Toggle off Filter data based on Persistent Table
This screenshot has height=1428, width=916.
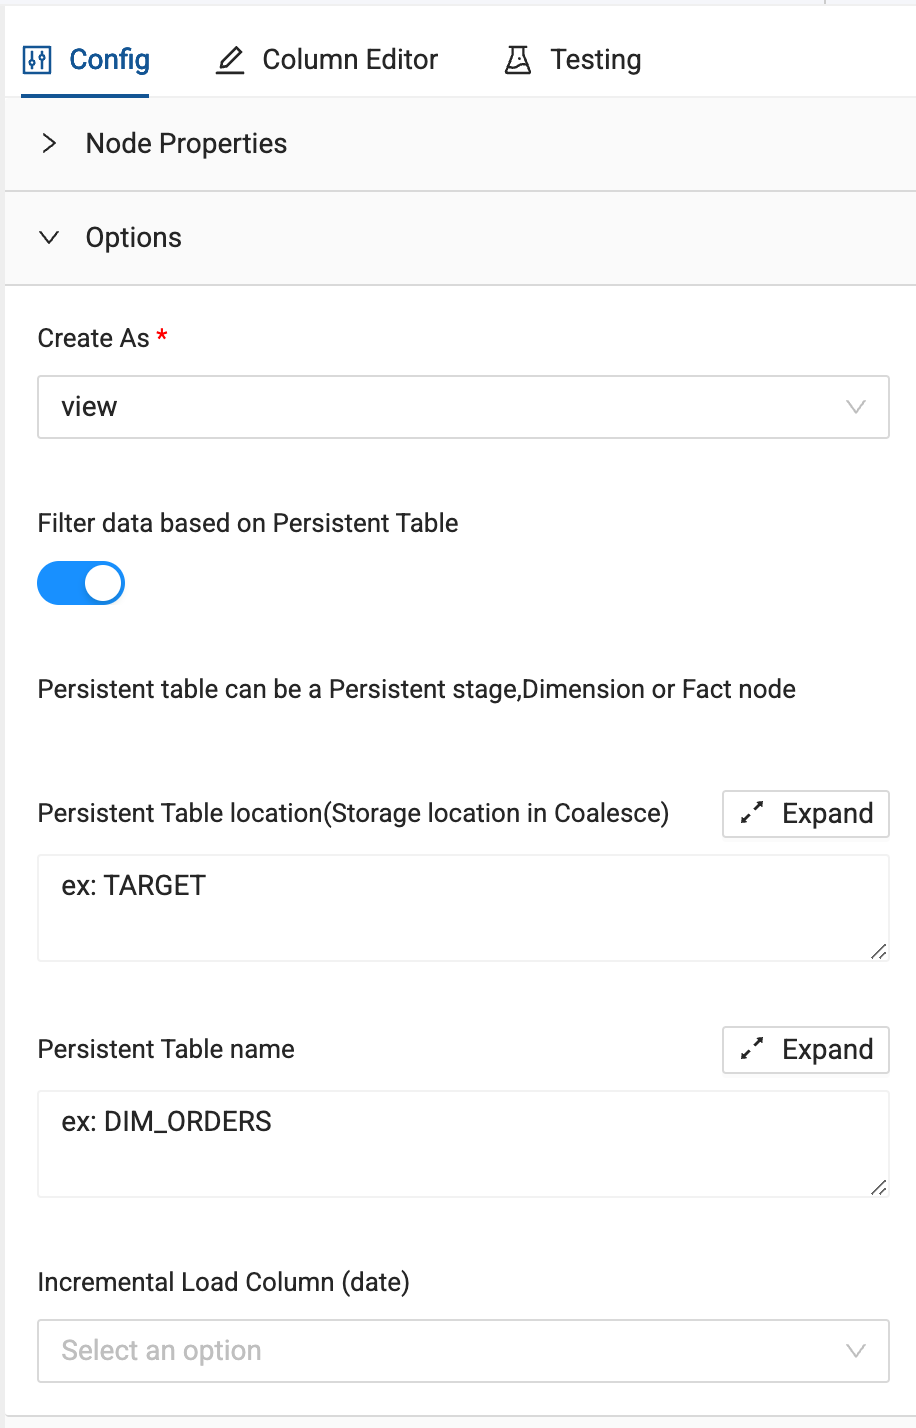81,584
